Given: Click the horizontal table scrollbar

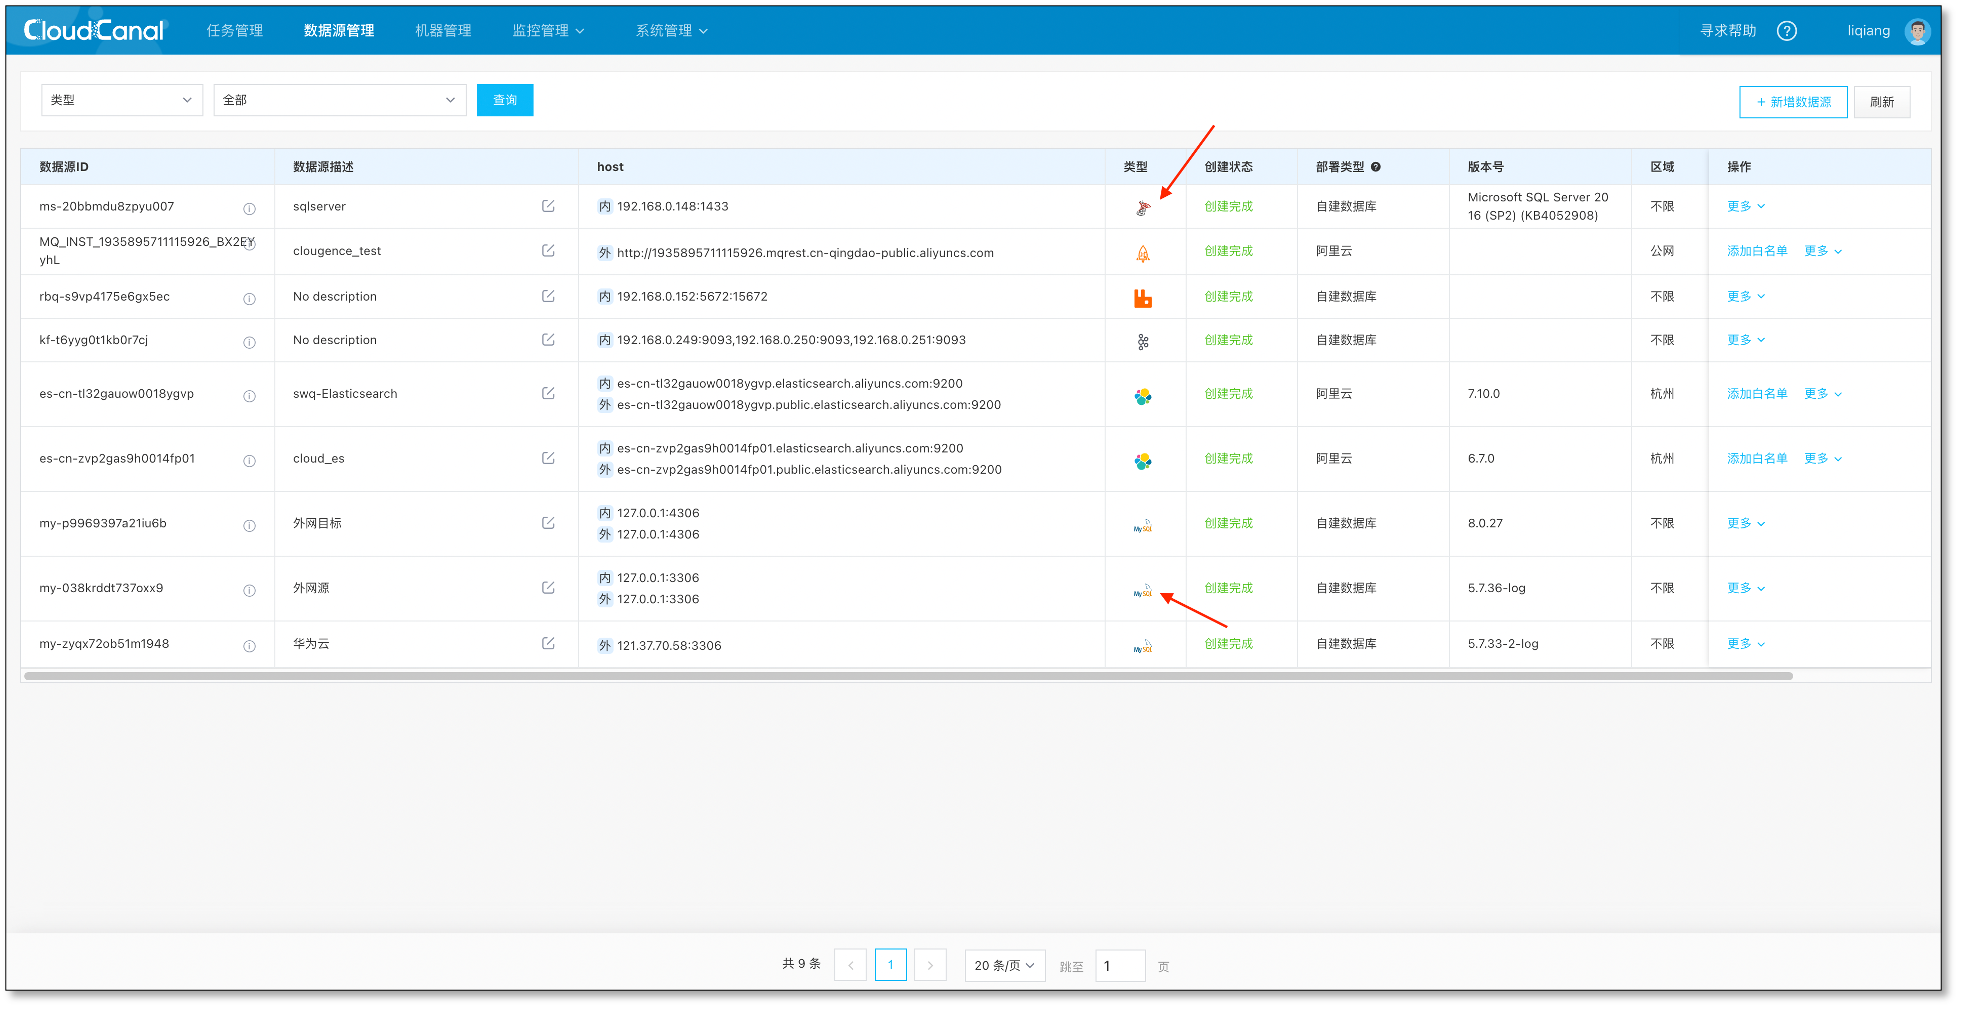Looking at the screenshot, I should pyautogui.click(x=908, y=676).
